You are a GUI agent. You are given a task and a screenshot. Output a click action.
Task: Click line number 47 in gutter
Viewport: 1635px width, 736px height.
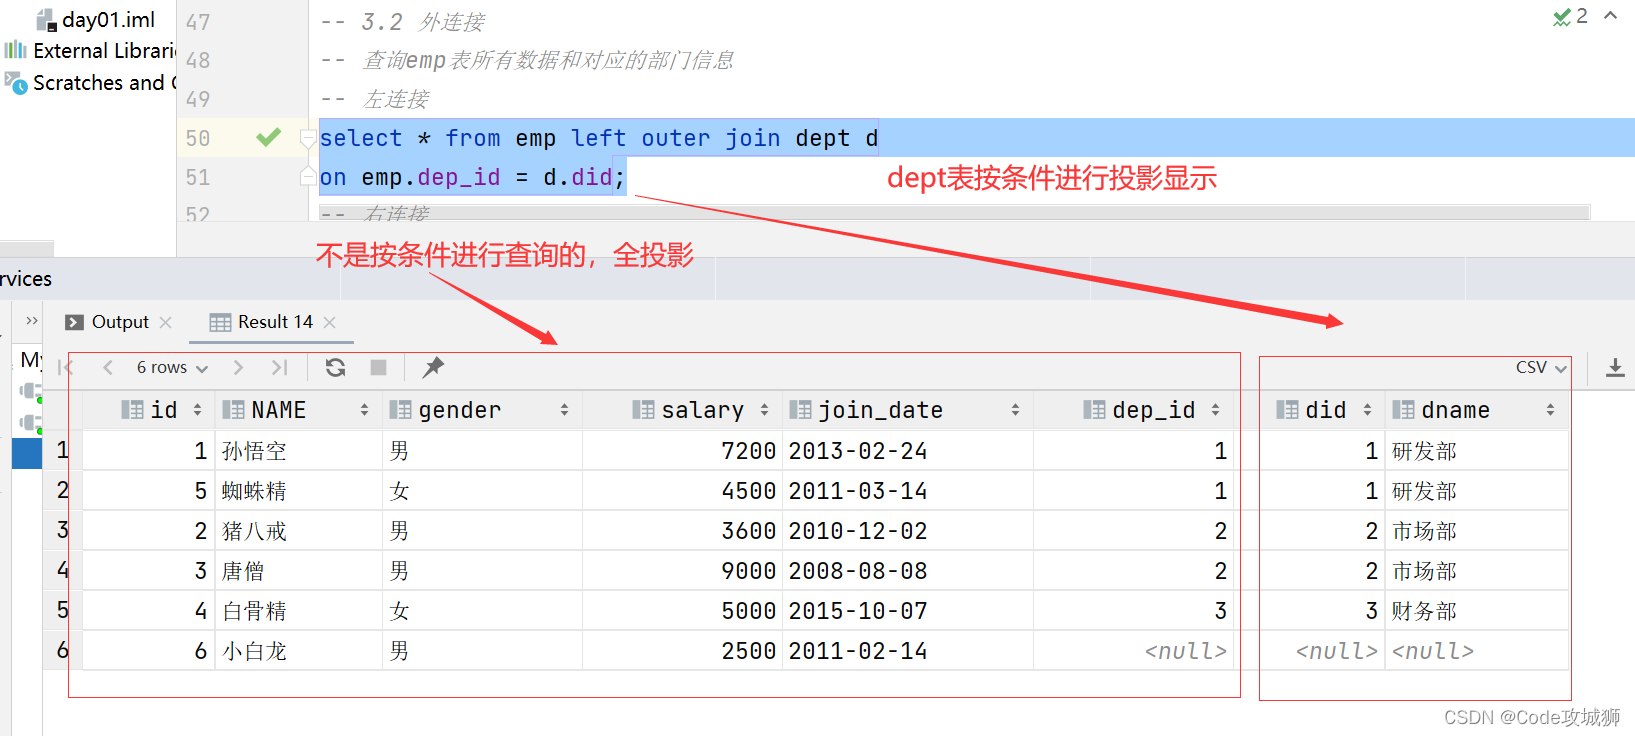click(198, 22)
